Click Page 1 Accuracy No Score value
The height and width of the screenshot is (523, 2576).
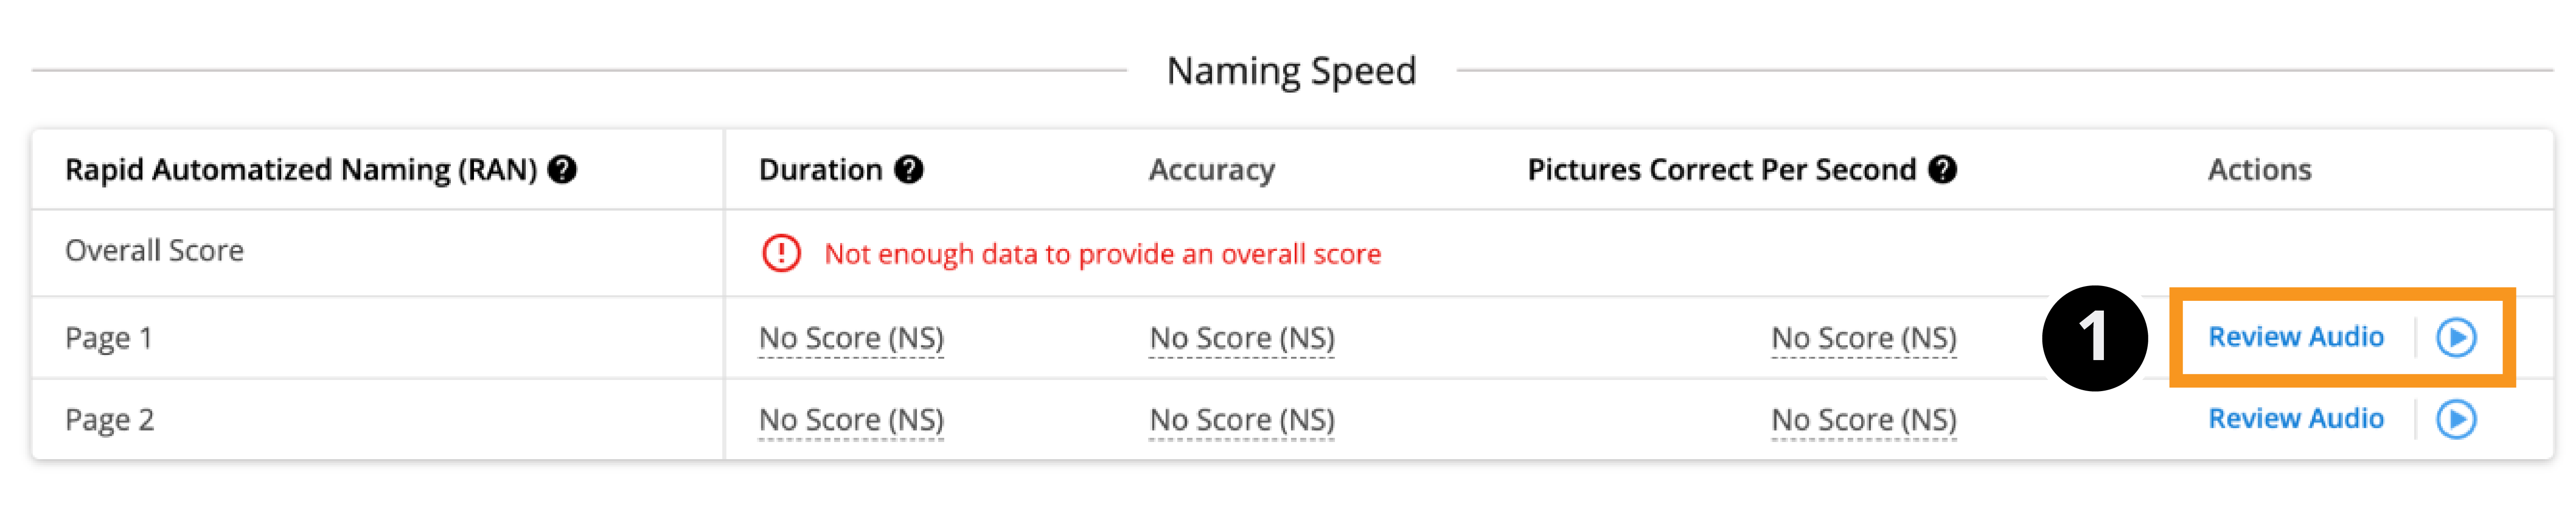tap(1241, 339)
